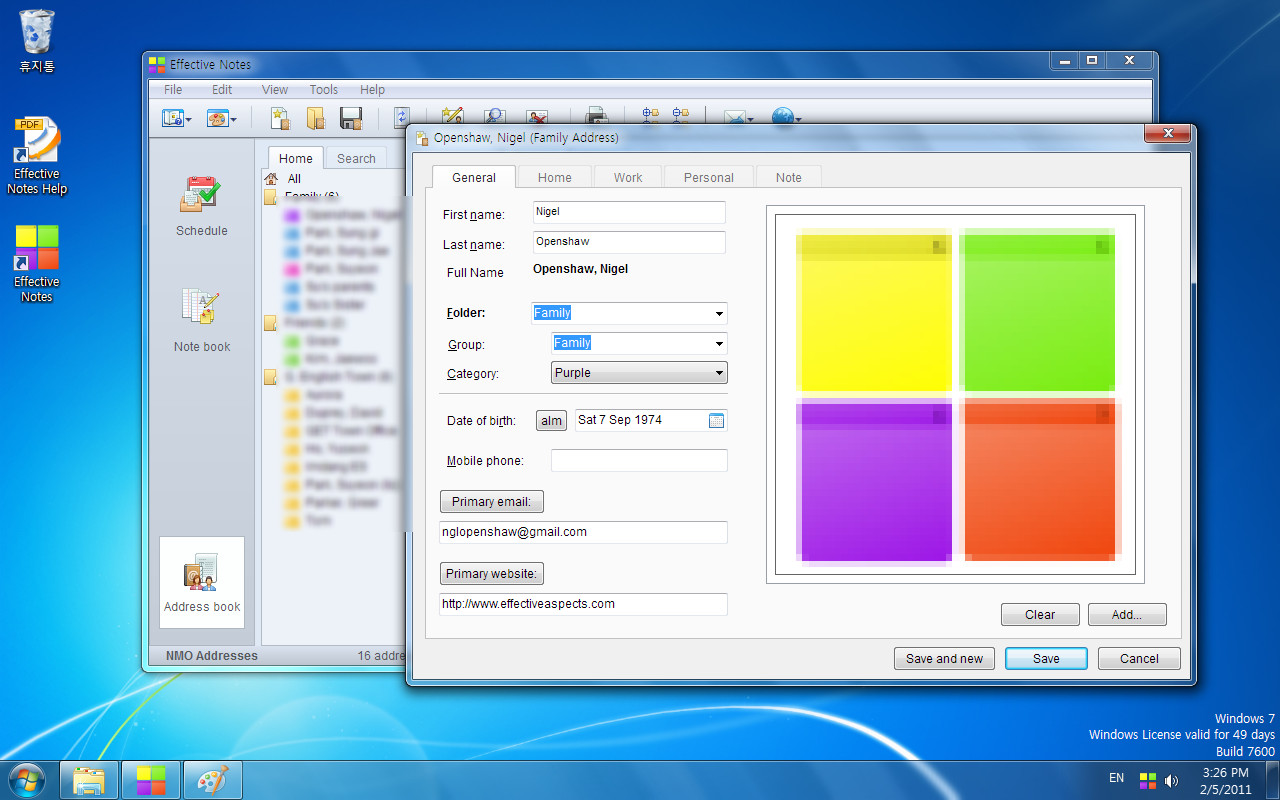Click the pencil edit toolbar icon
The image size is (1280, 800).
point(452,116)
